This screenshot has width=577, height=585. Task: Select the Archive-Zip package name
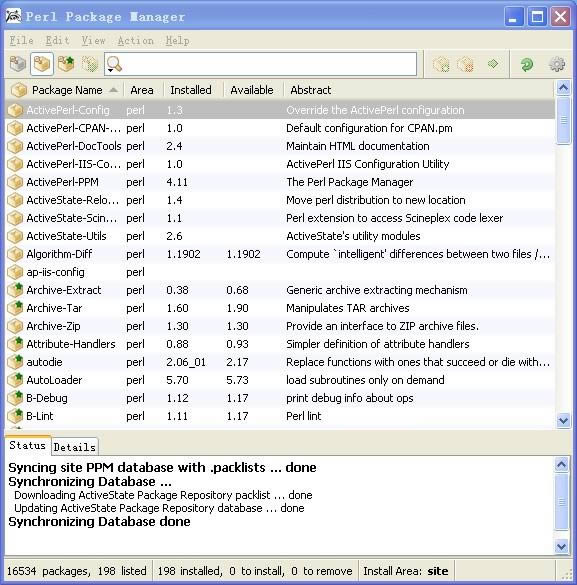53,326
